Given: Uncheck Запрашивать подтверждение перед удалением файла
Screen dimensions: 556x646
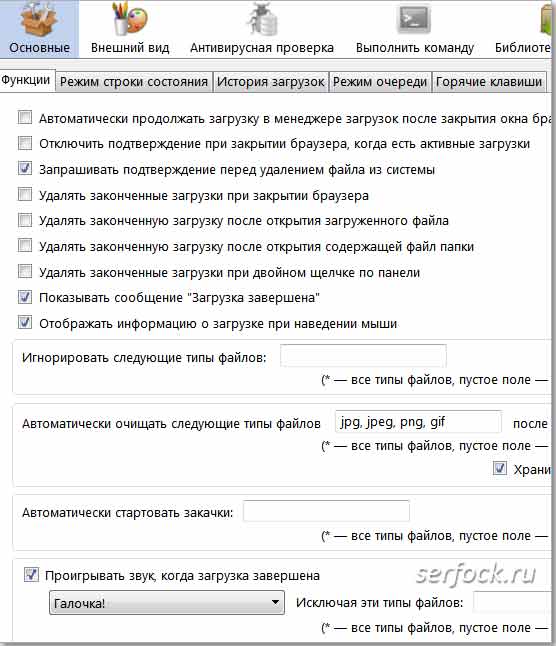Looking at the screenshot, I should [25, 169].
